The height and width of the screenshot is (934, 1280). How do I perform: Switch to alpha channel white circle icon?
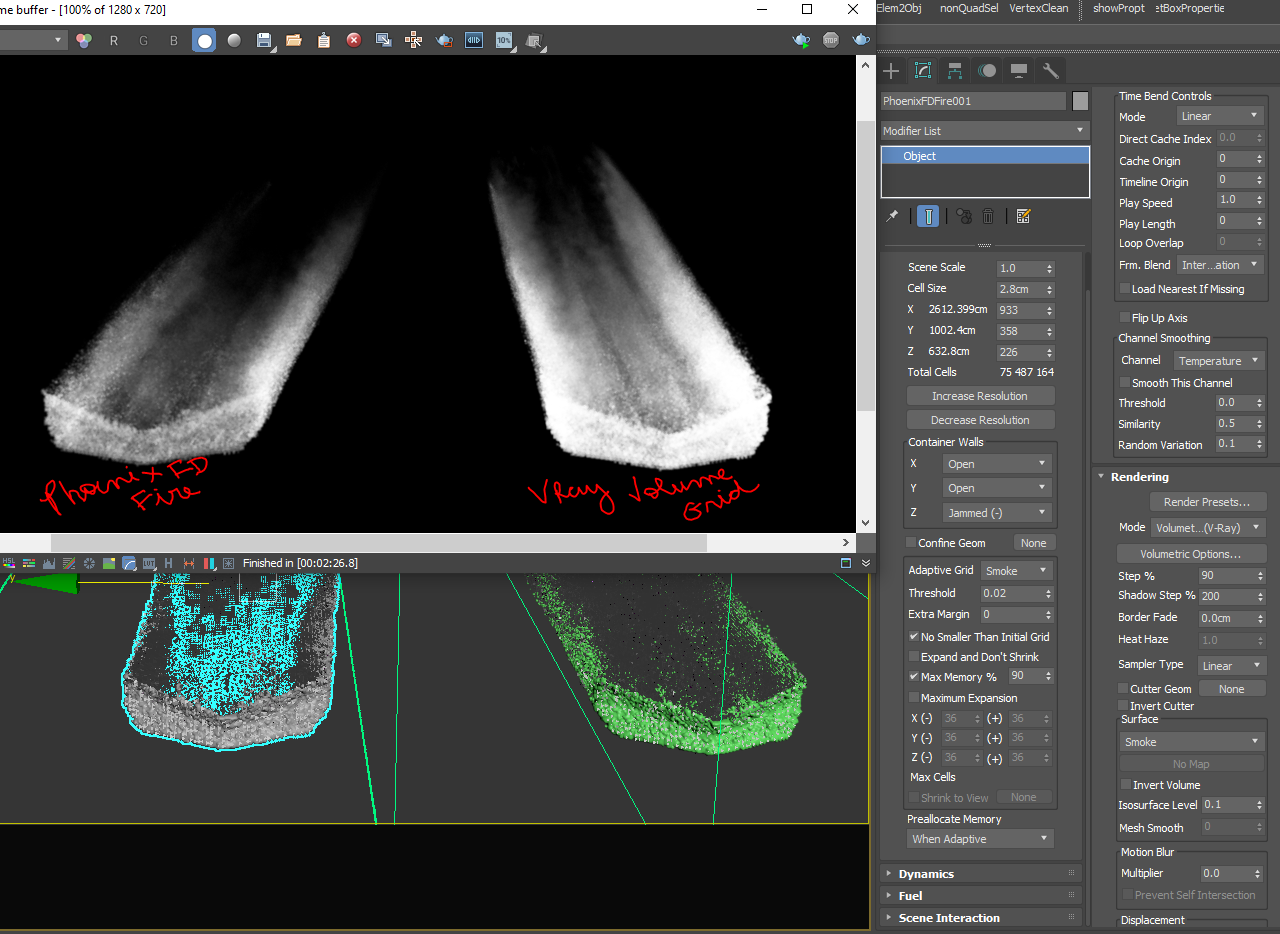click(204, 40)
